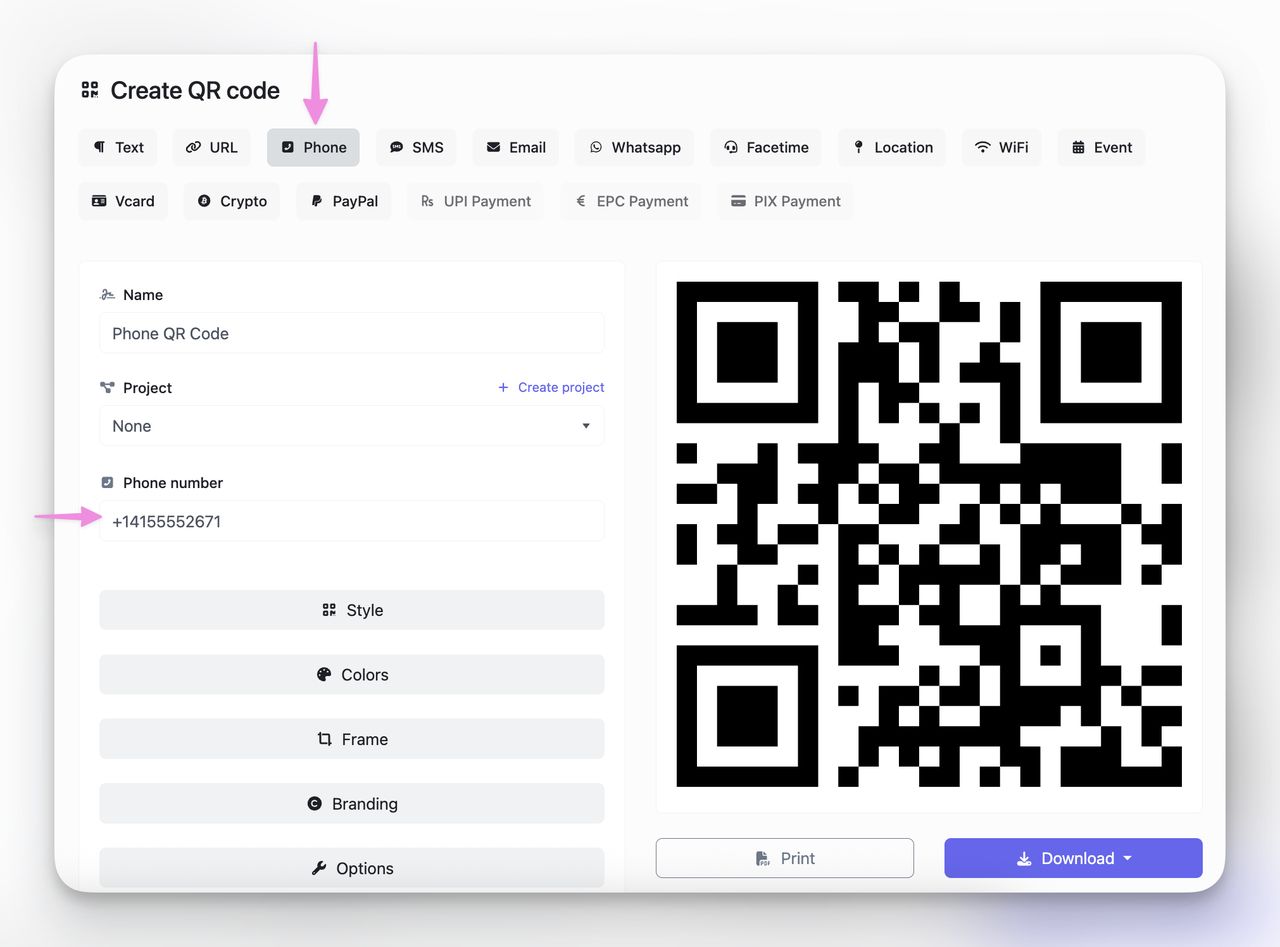Open the Project dropdown showing None
Viewport: 1280px width, 947px height.
tap(352, 426)
